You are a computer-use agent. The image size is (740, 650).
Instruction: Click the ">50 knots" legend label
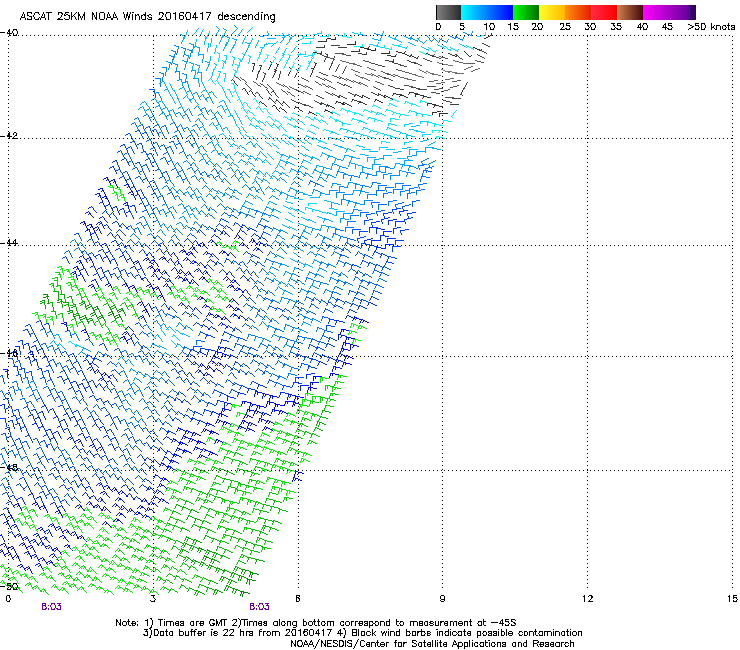[x=711, y=27]
